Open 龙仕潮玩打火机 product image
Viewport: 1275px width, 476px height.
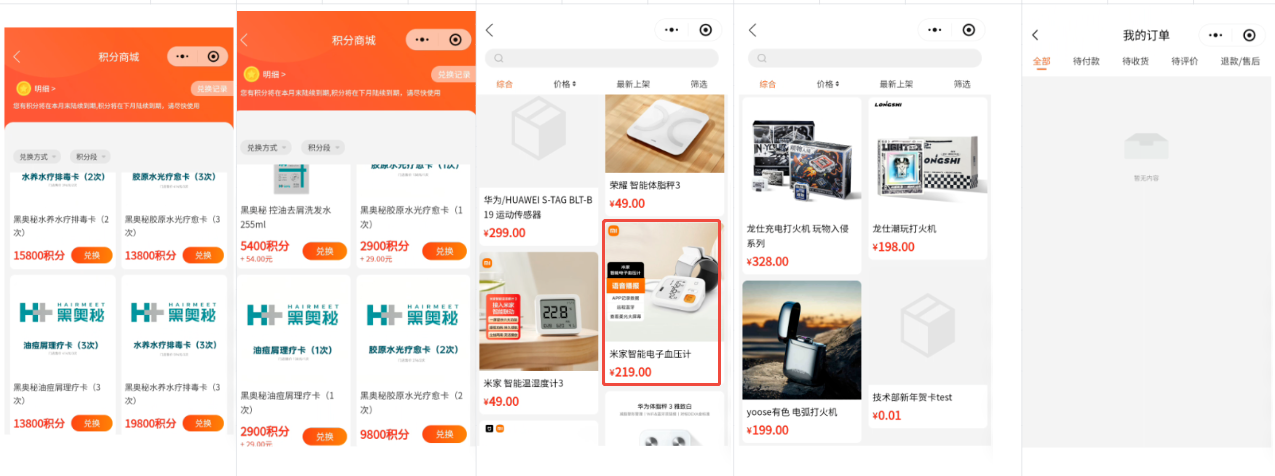coord(927,157)
